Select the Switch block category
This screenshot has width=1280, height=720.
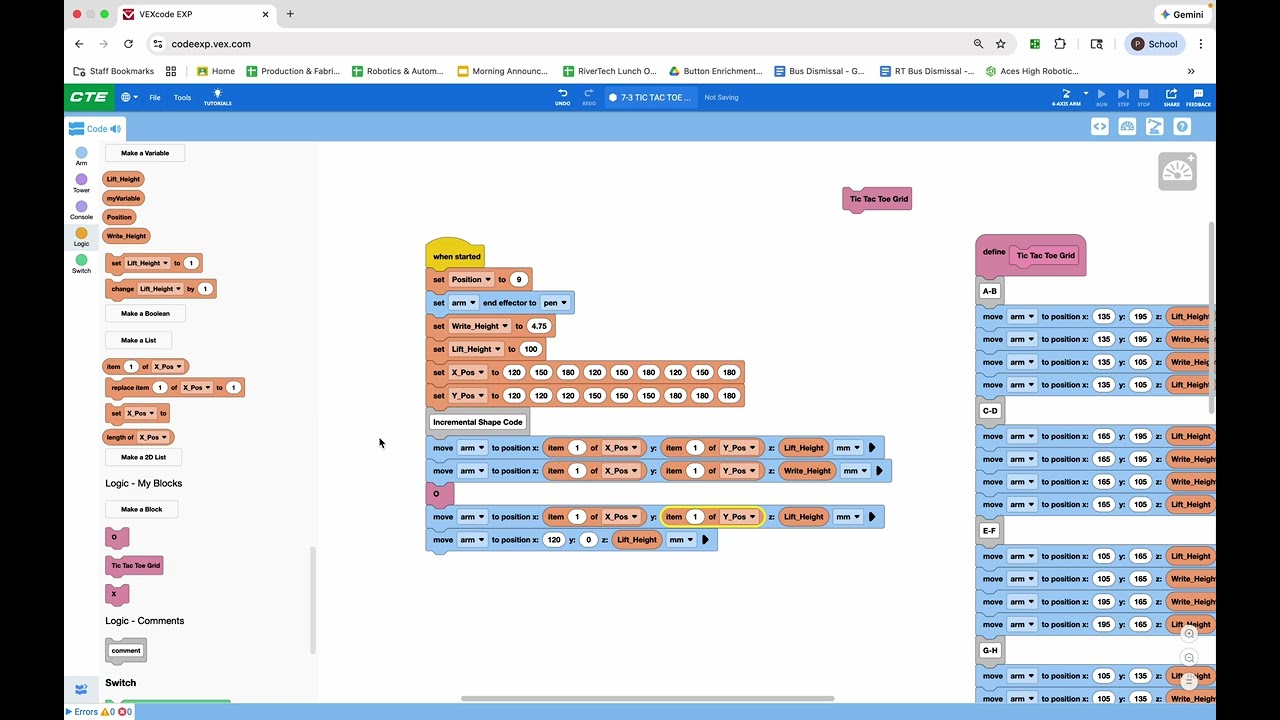[81, 264]
